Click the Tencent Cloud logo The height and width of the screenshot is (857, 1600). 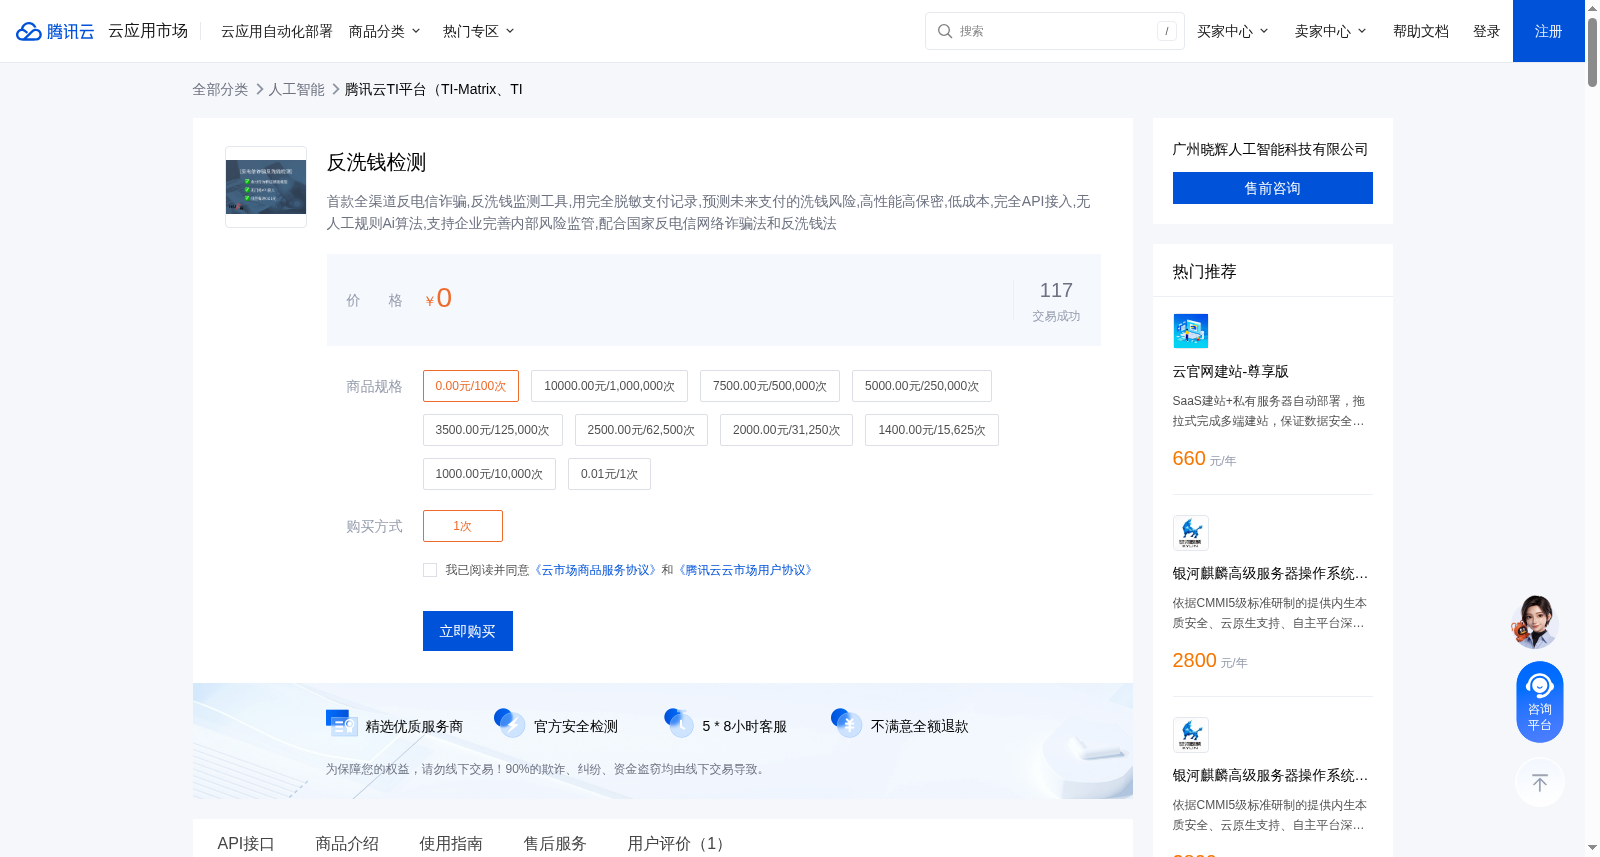(x=55, y=31)
